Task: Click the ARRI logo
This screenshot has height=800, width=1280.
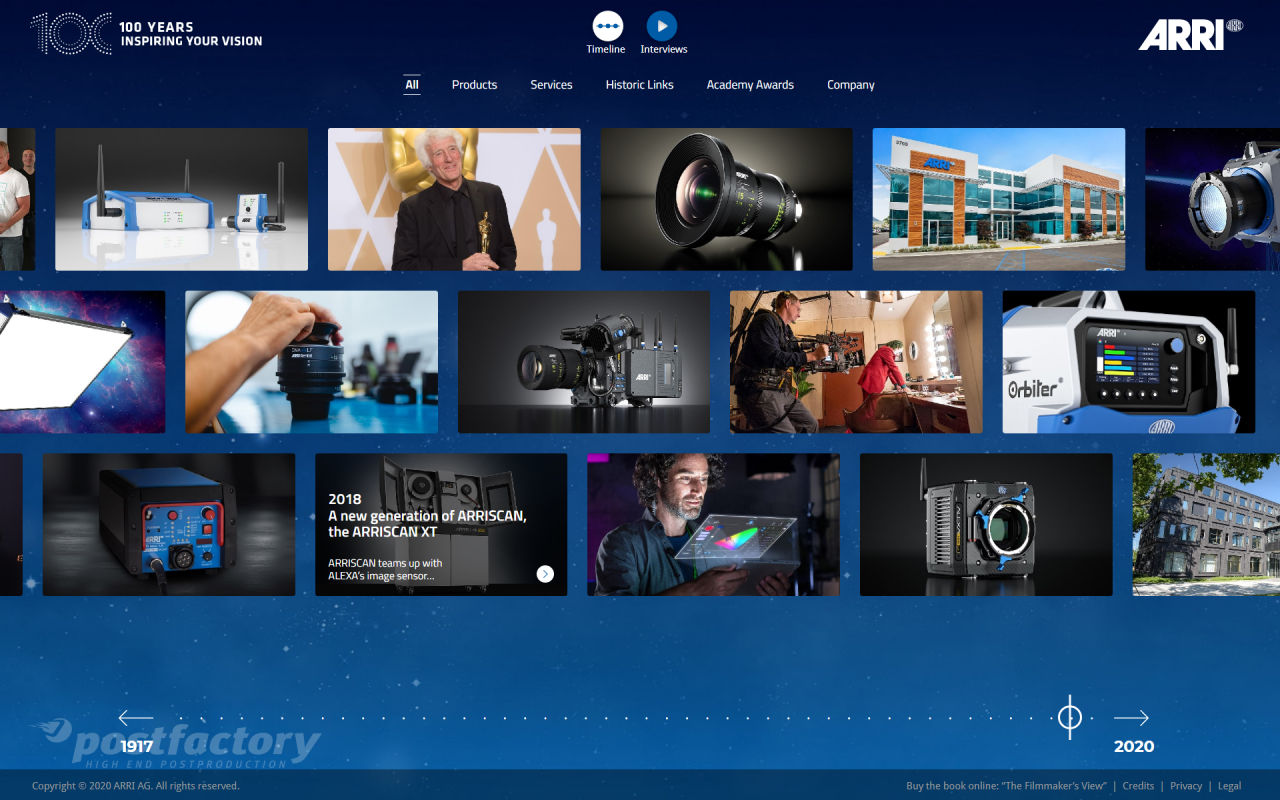Action: [1190, 34]
